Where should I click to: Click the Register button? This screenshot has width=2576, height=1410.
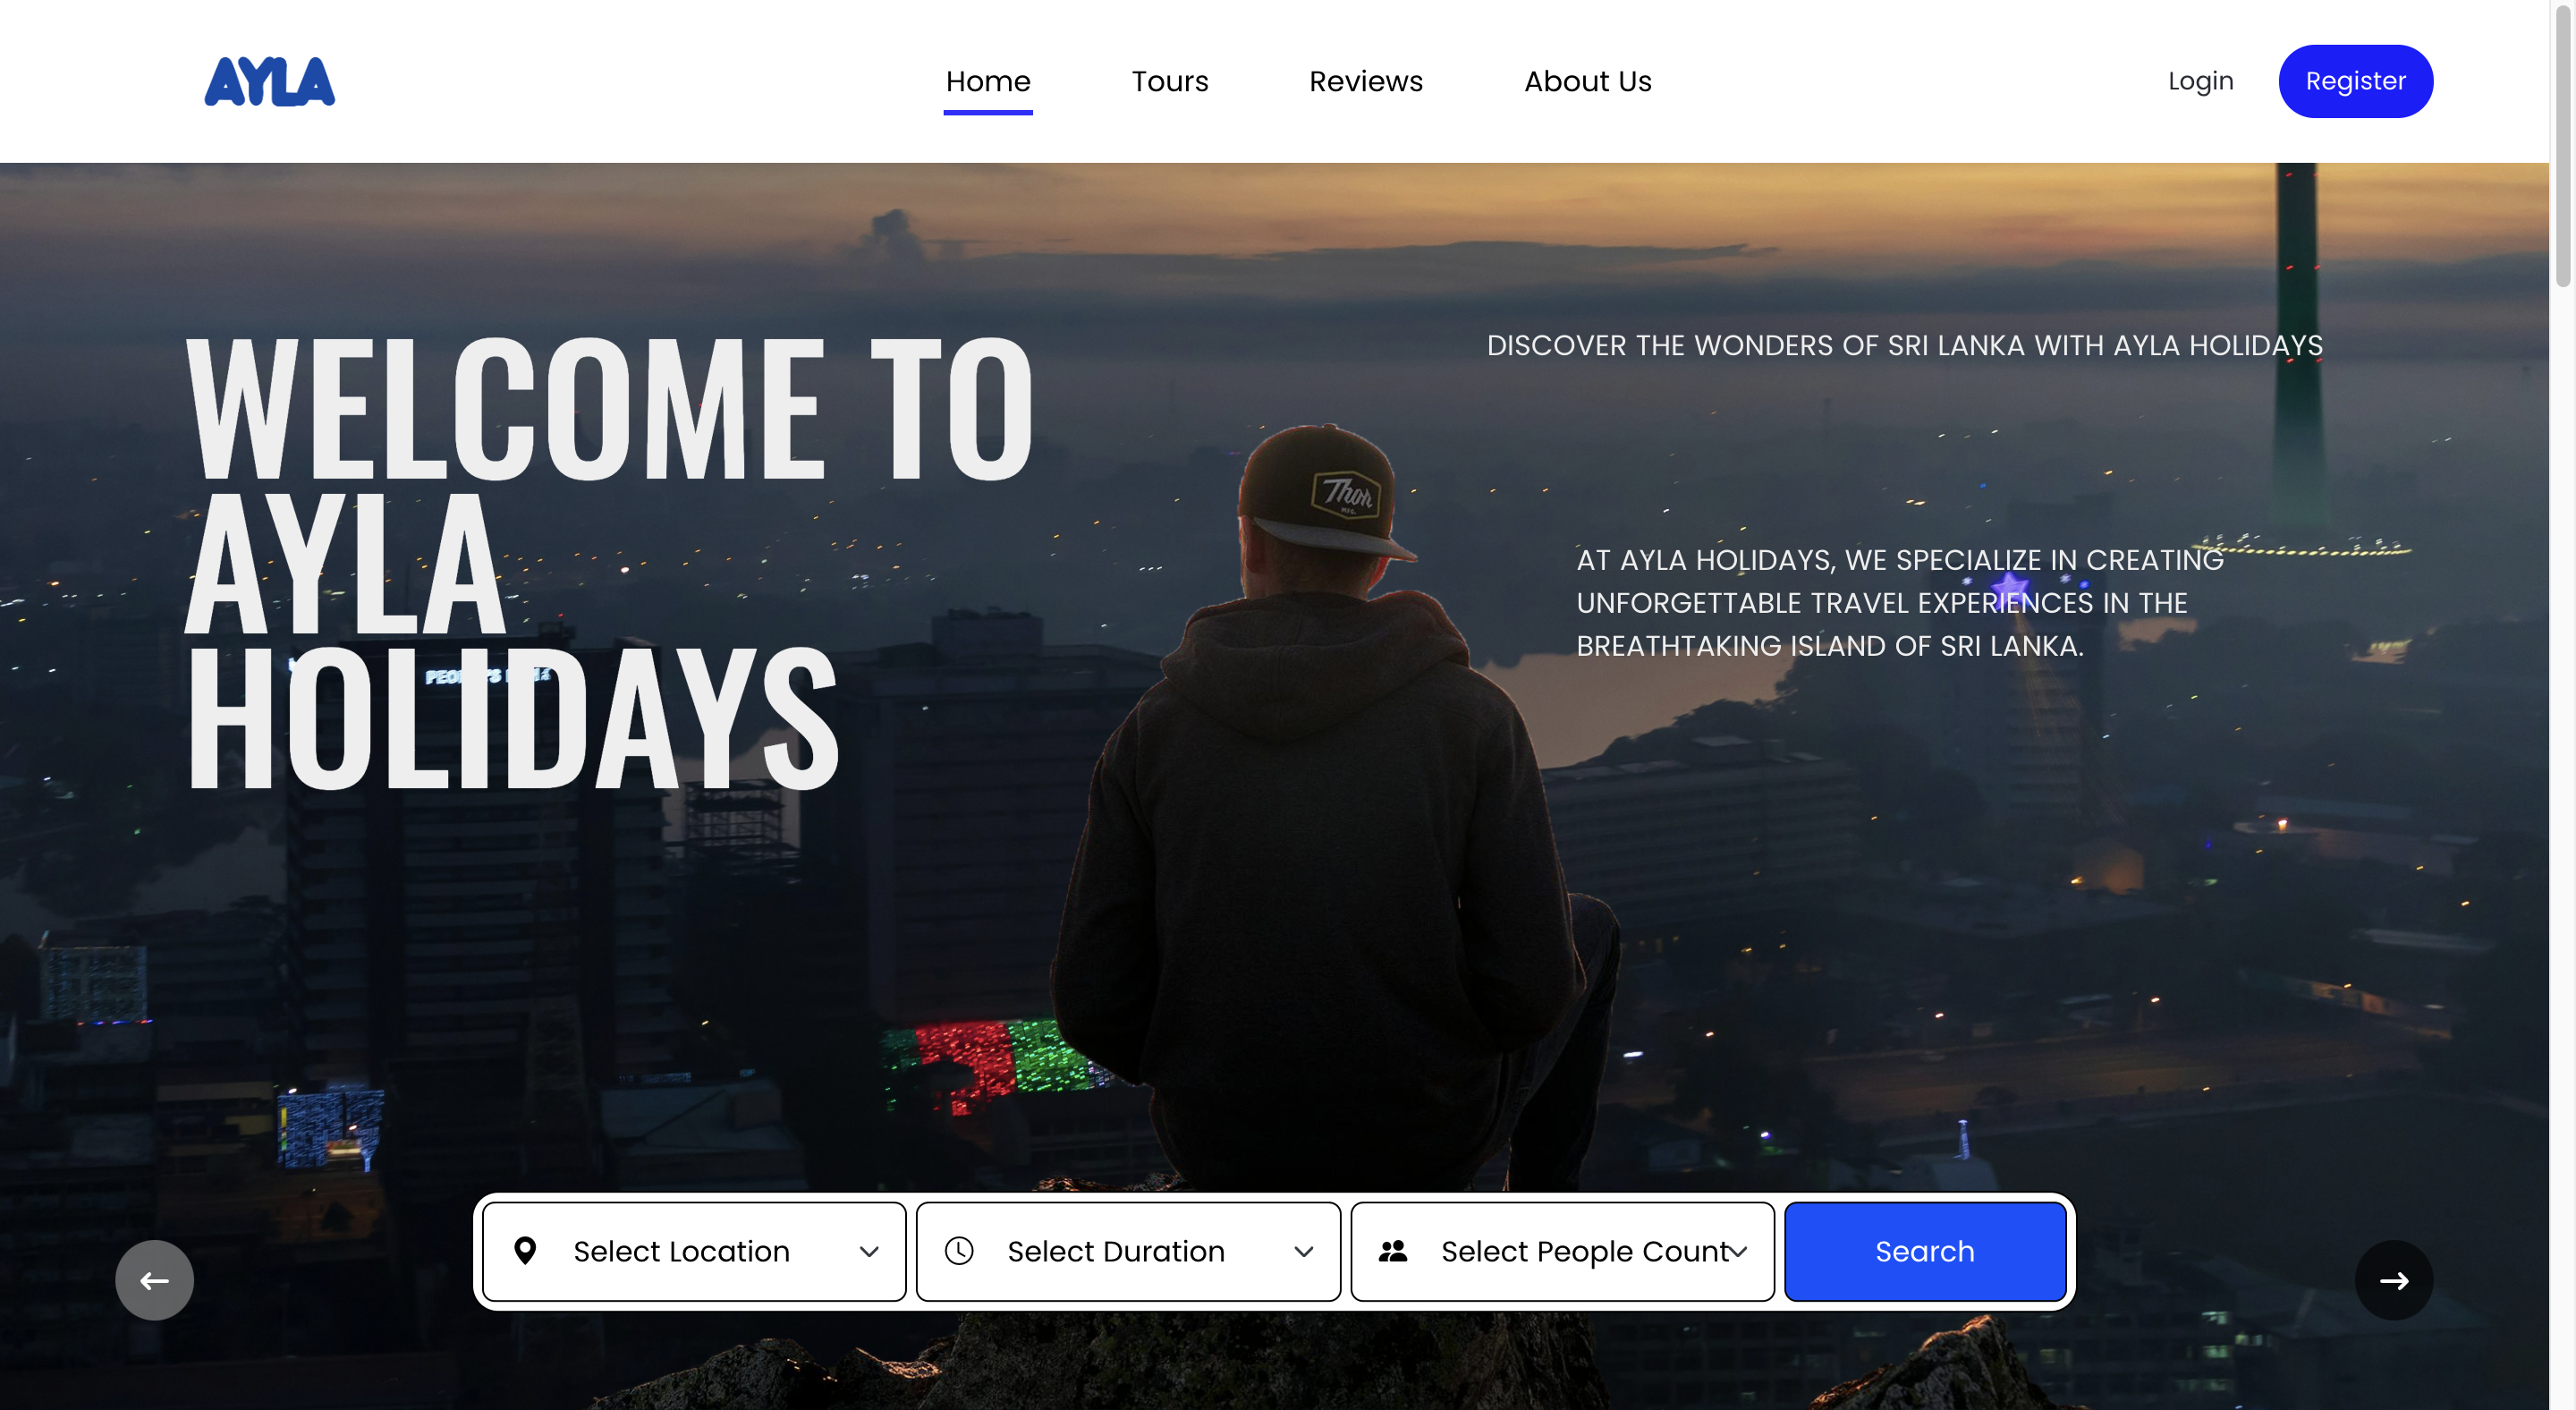point(2355,81)
